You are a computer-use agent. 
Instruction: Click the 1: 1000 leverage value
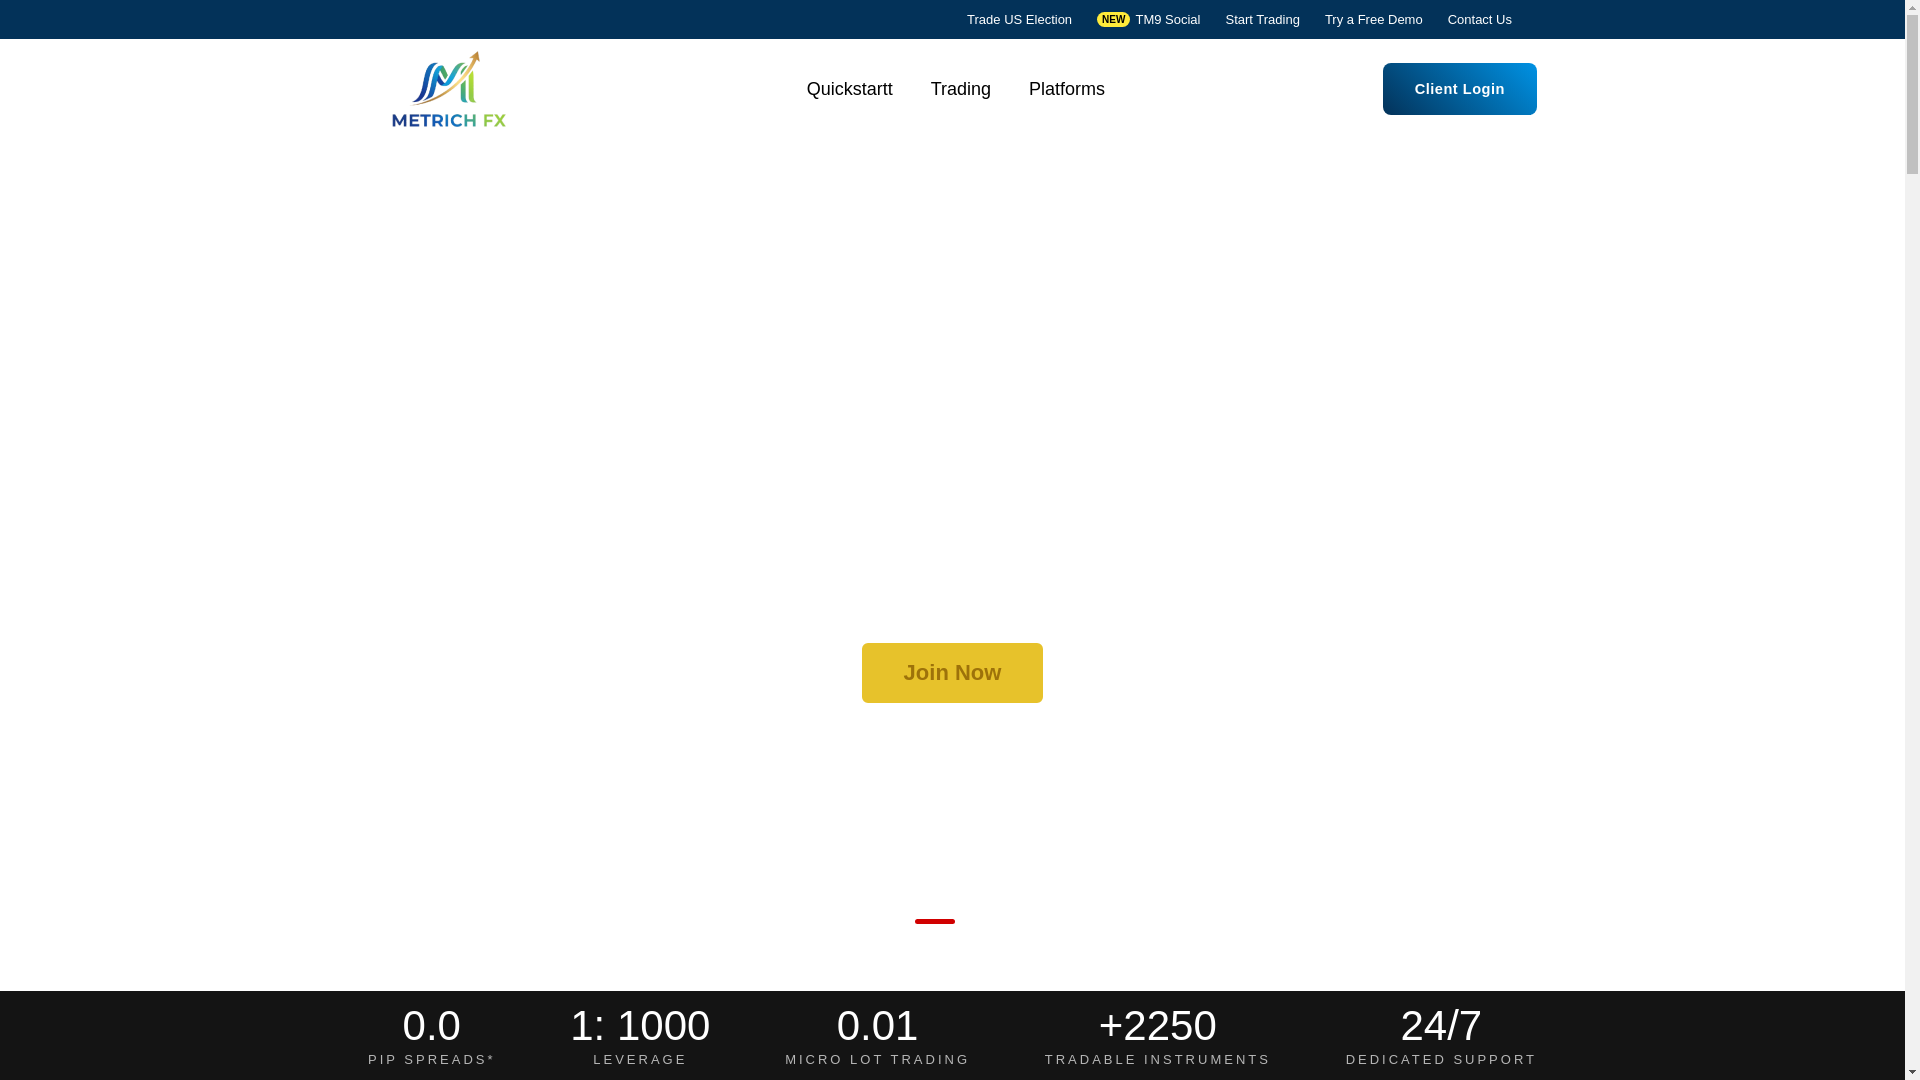point(640,1026)
